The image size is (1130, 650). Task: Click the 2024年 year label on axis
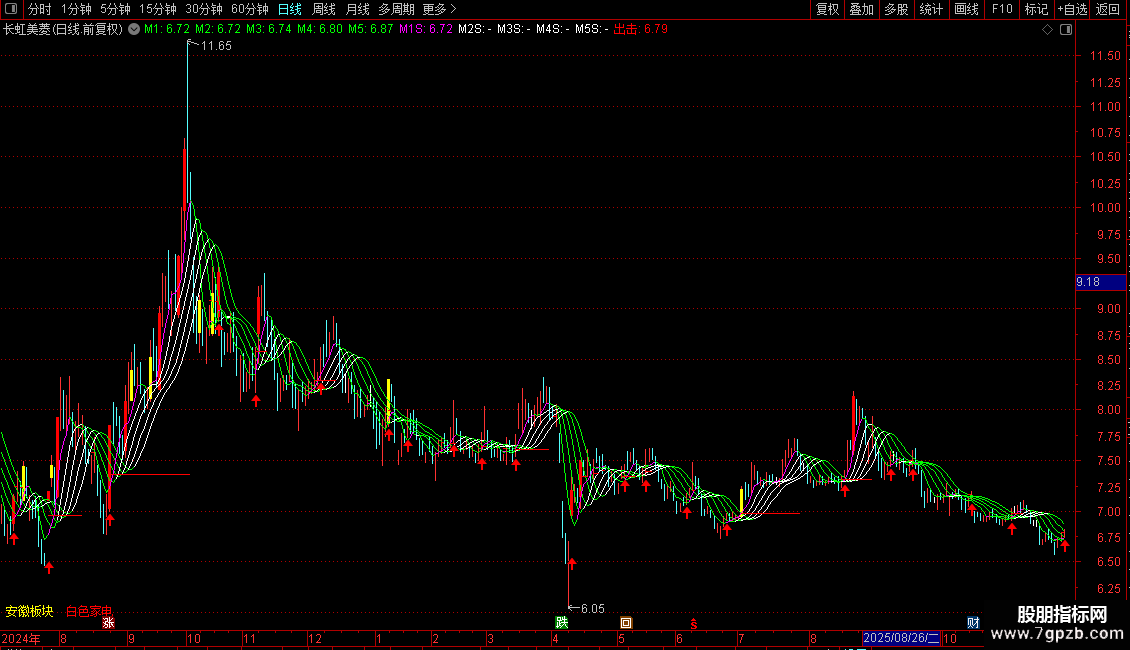pos(21,638)
